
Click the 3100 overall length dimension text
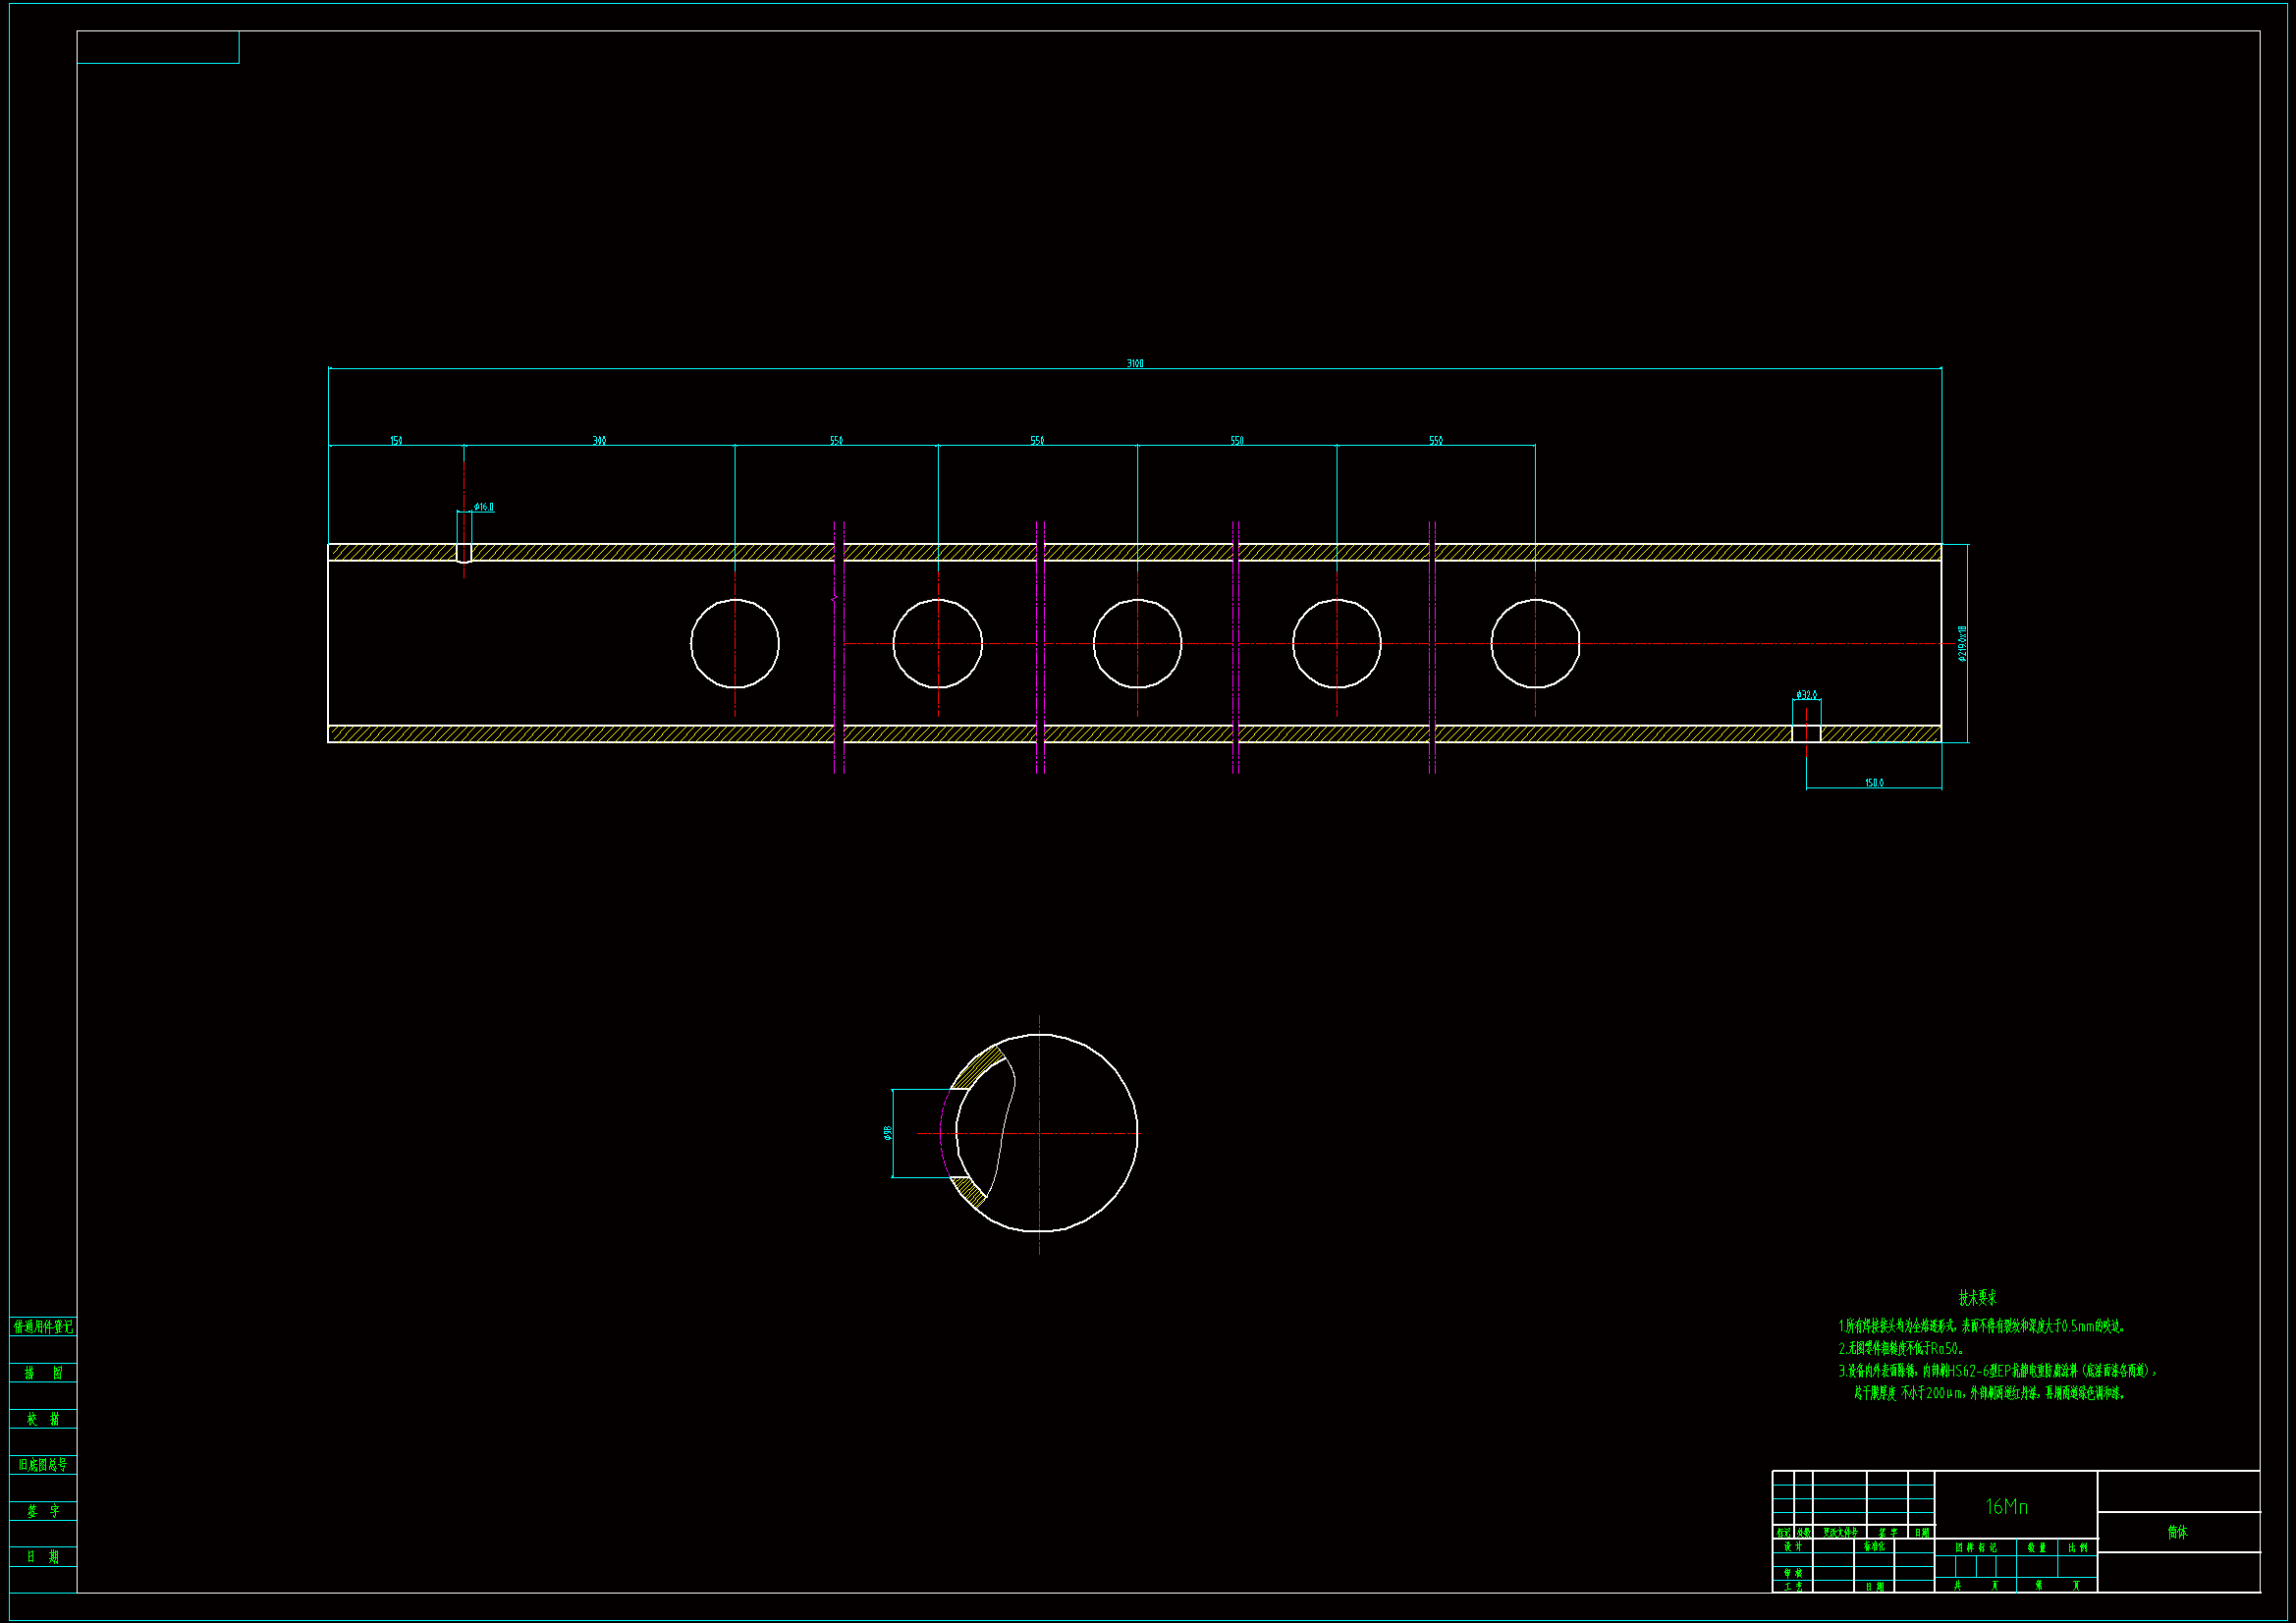pyautogui.click(x=1135, y=363)
